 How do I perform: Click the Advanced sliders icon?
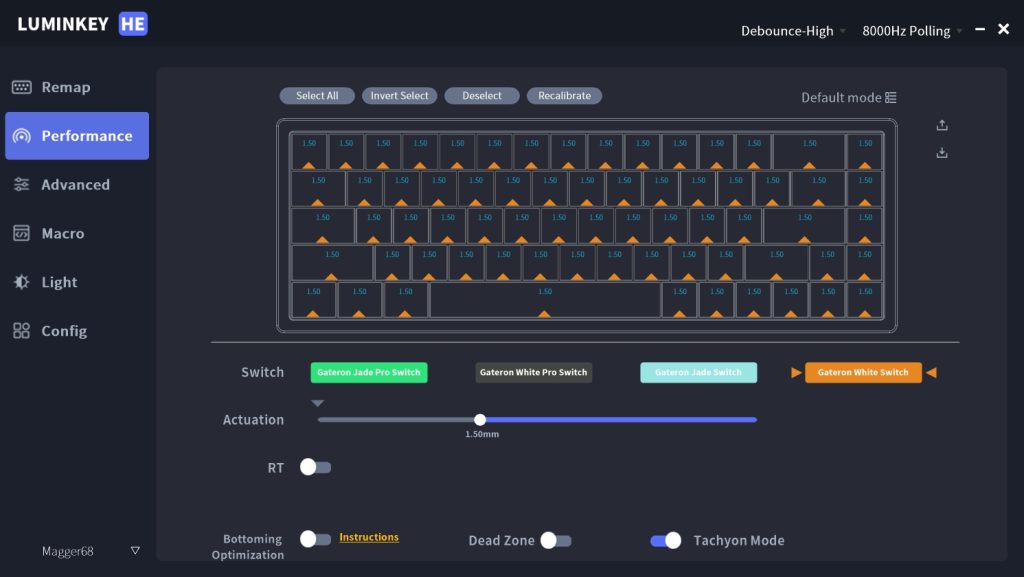coord(21,185)
